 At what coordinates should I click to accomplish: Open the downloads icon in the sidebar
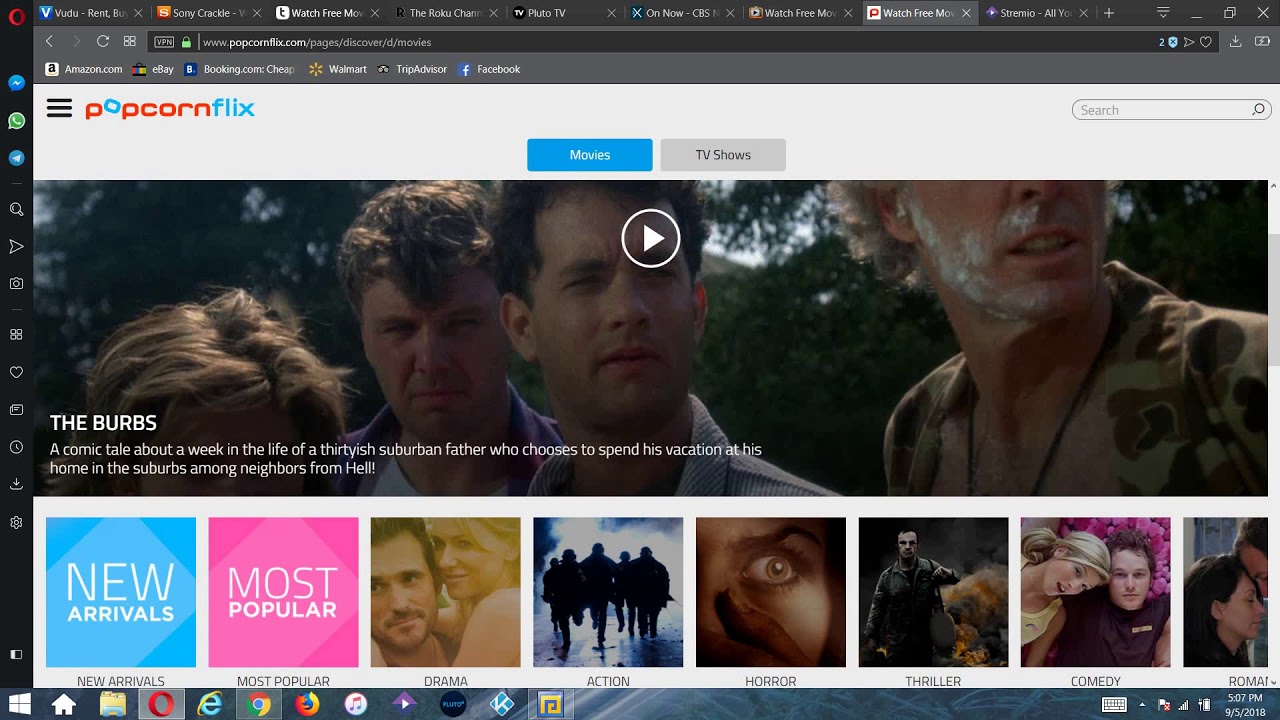(x=16, y=484)
